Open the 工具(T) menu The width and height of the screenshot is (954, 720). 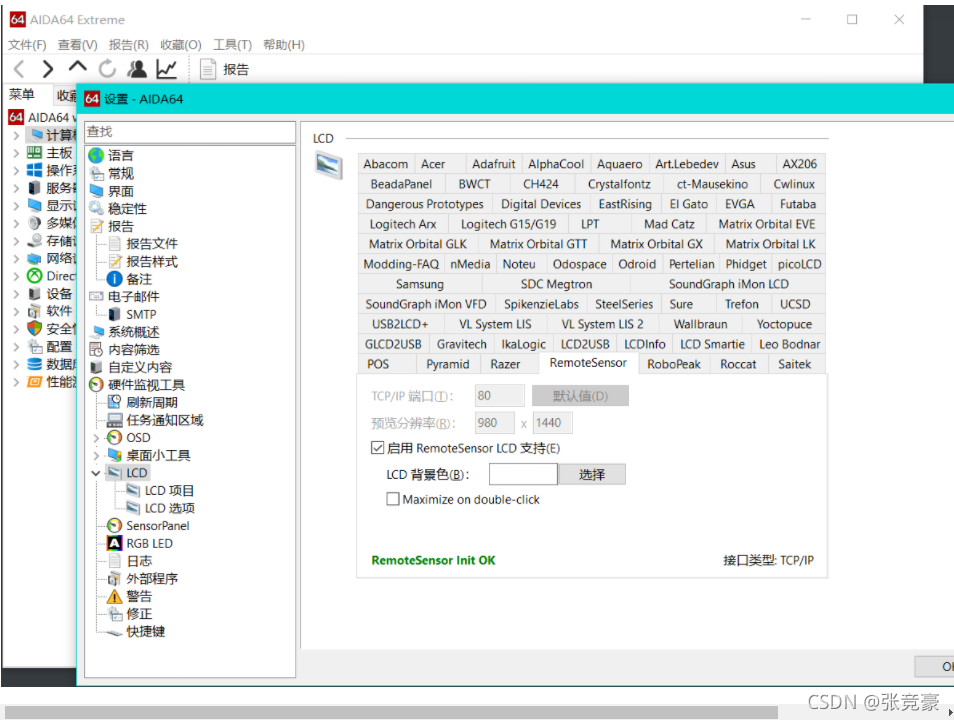click(232, 44)
